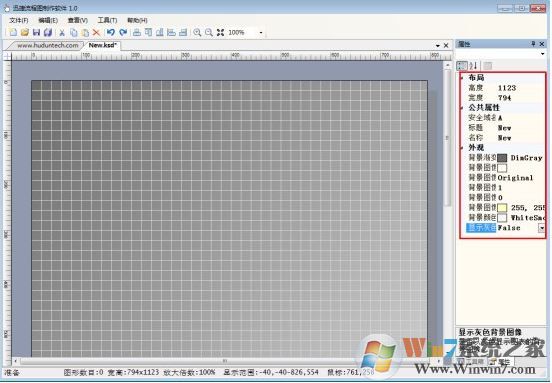Sort properties alphabetically with A-Z icon

click(x=473, y=65)
